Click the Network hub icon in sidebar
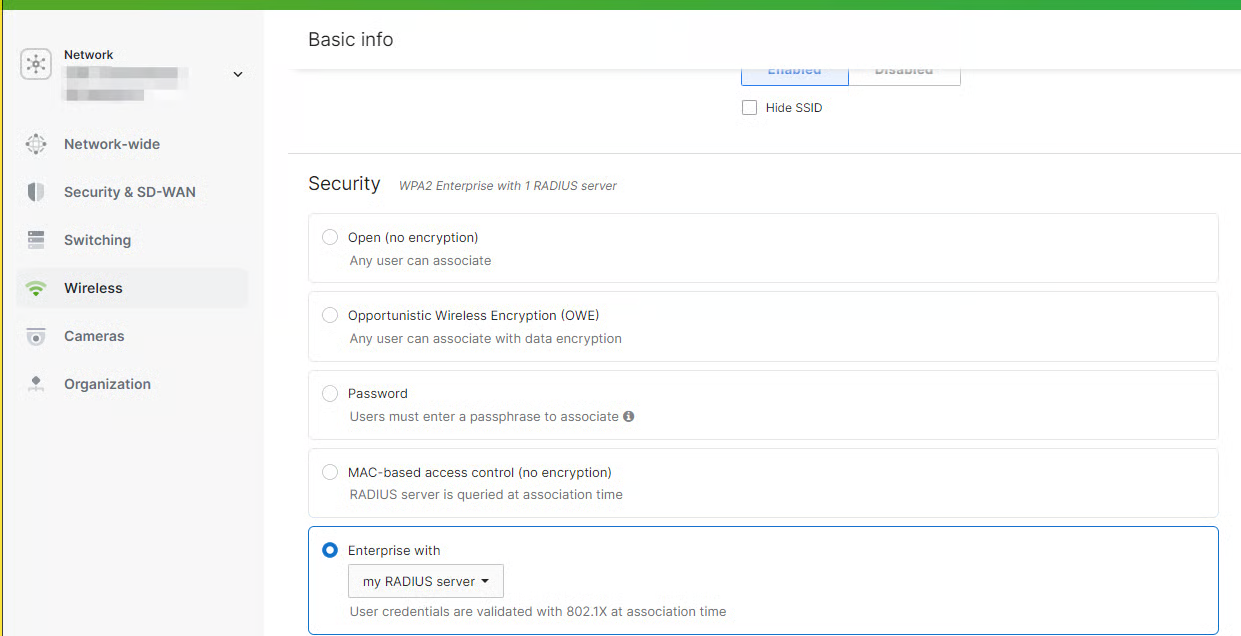 point(36,64)
